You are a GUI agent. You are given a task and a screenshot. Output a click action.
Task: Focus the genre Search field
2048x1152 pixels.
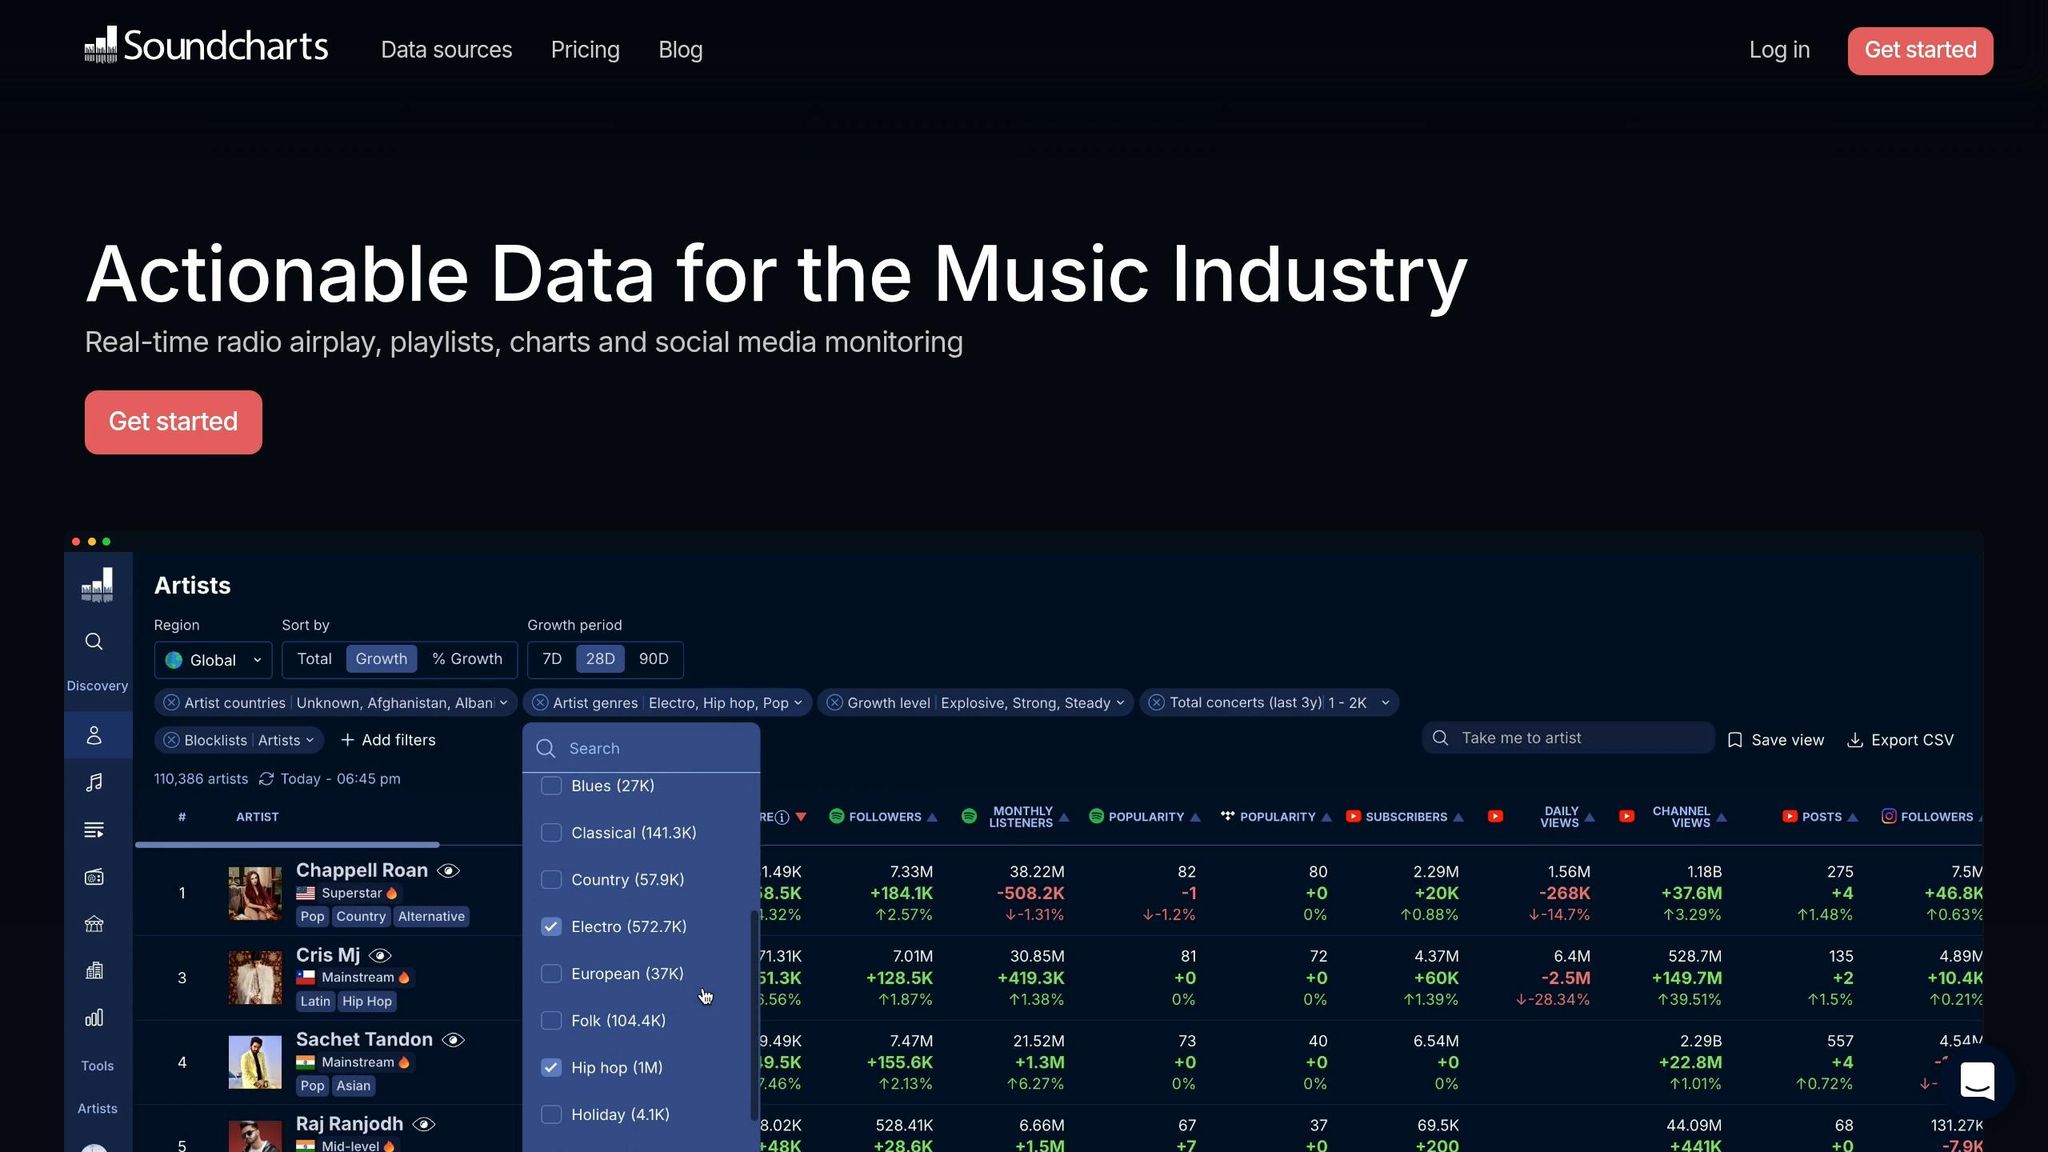pyautogui.click(x=641, y=748)
